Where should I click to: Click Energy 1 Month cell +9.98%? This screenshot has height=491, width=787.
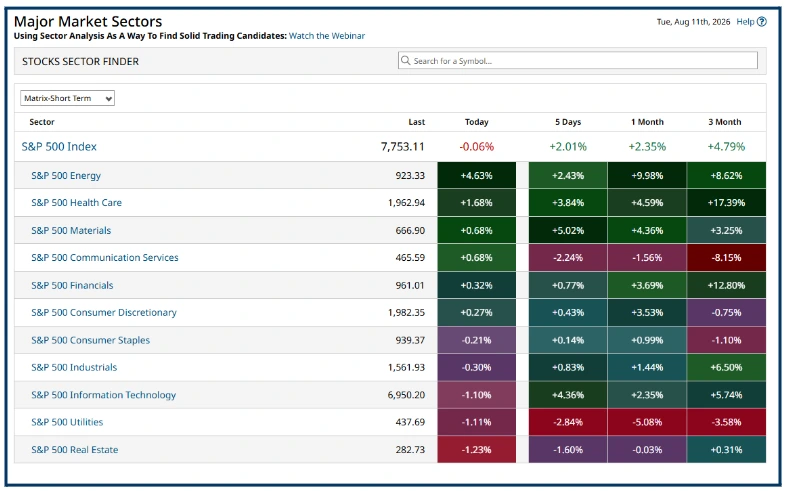(x=647, y=175)
